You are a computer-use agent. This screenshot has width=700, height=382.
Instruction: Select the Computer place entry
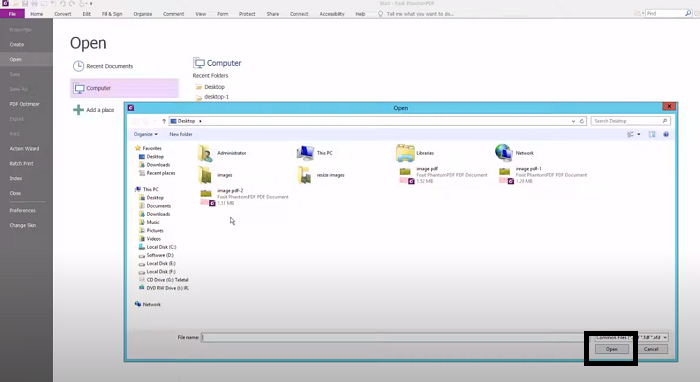tap(124, 88)
